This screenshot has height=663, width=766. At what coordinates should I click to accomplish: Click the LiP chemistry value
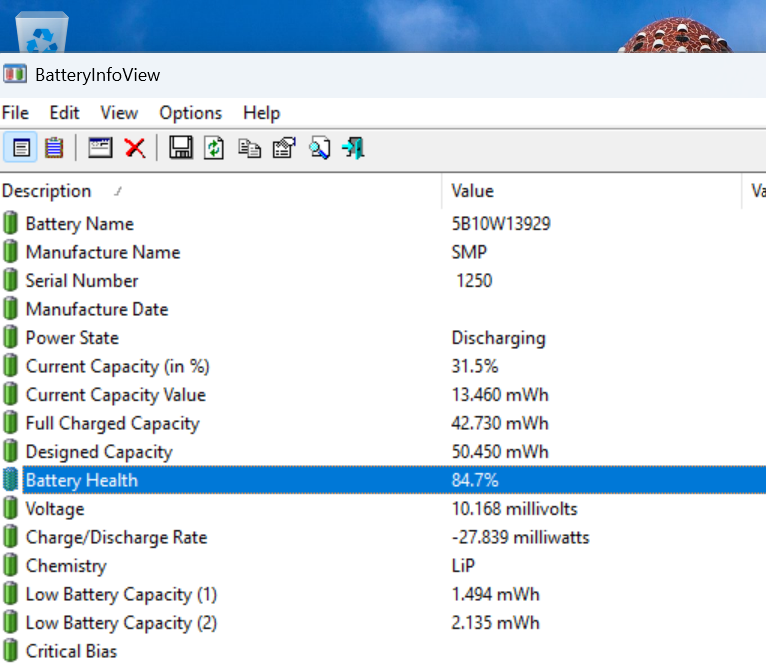(x=463, y=566)
